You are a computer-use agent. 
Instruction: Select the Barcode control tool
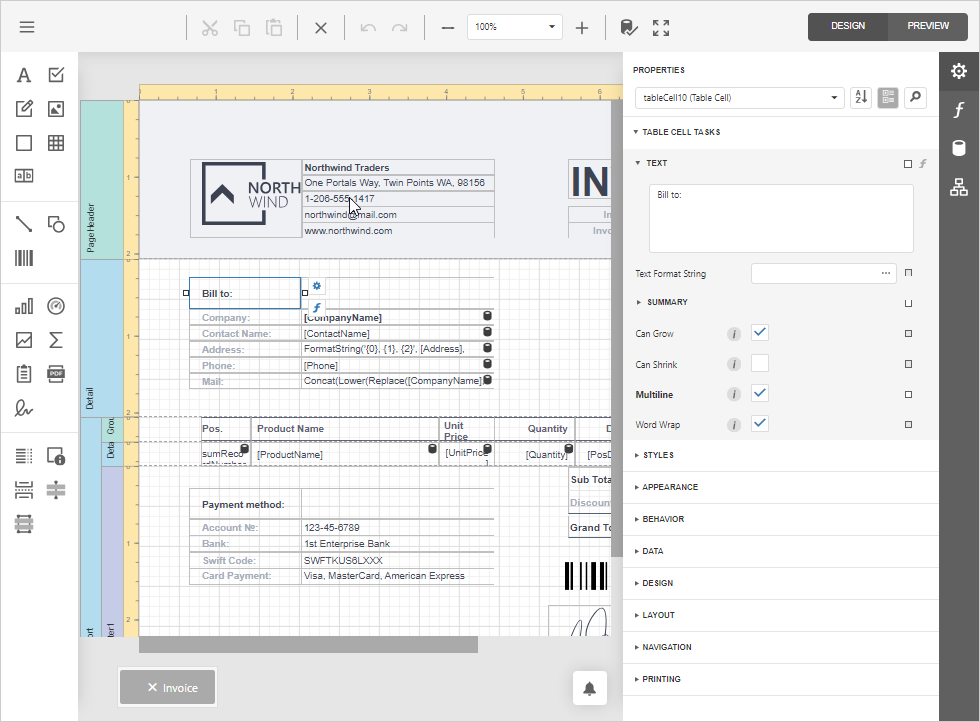pyautogui.click(x=24, y=258)
